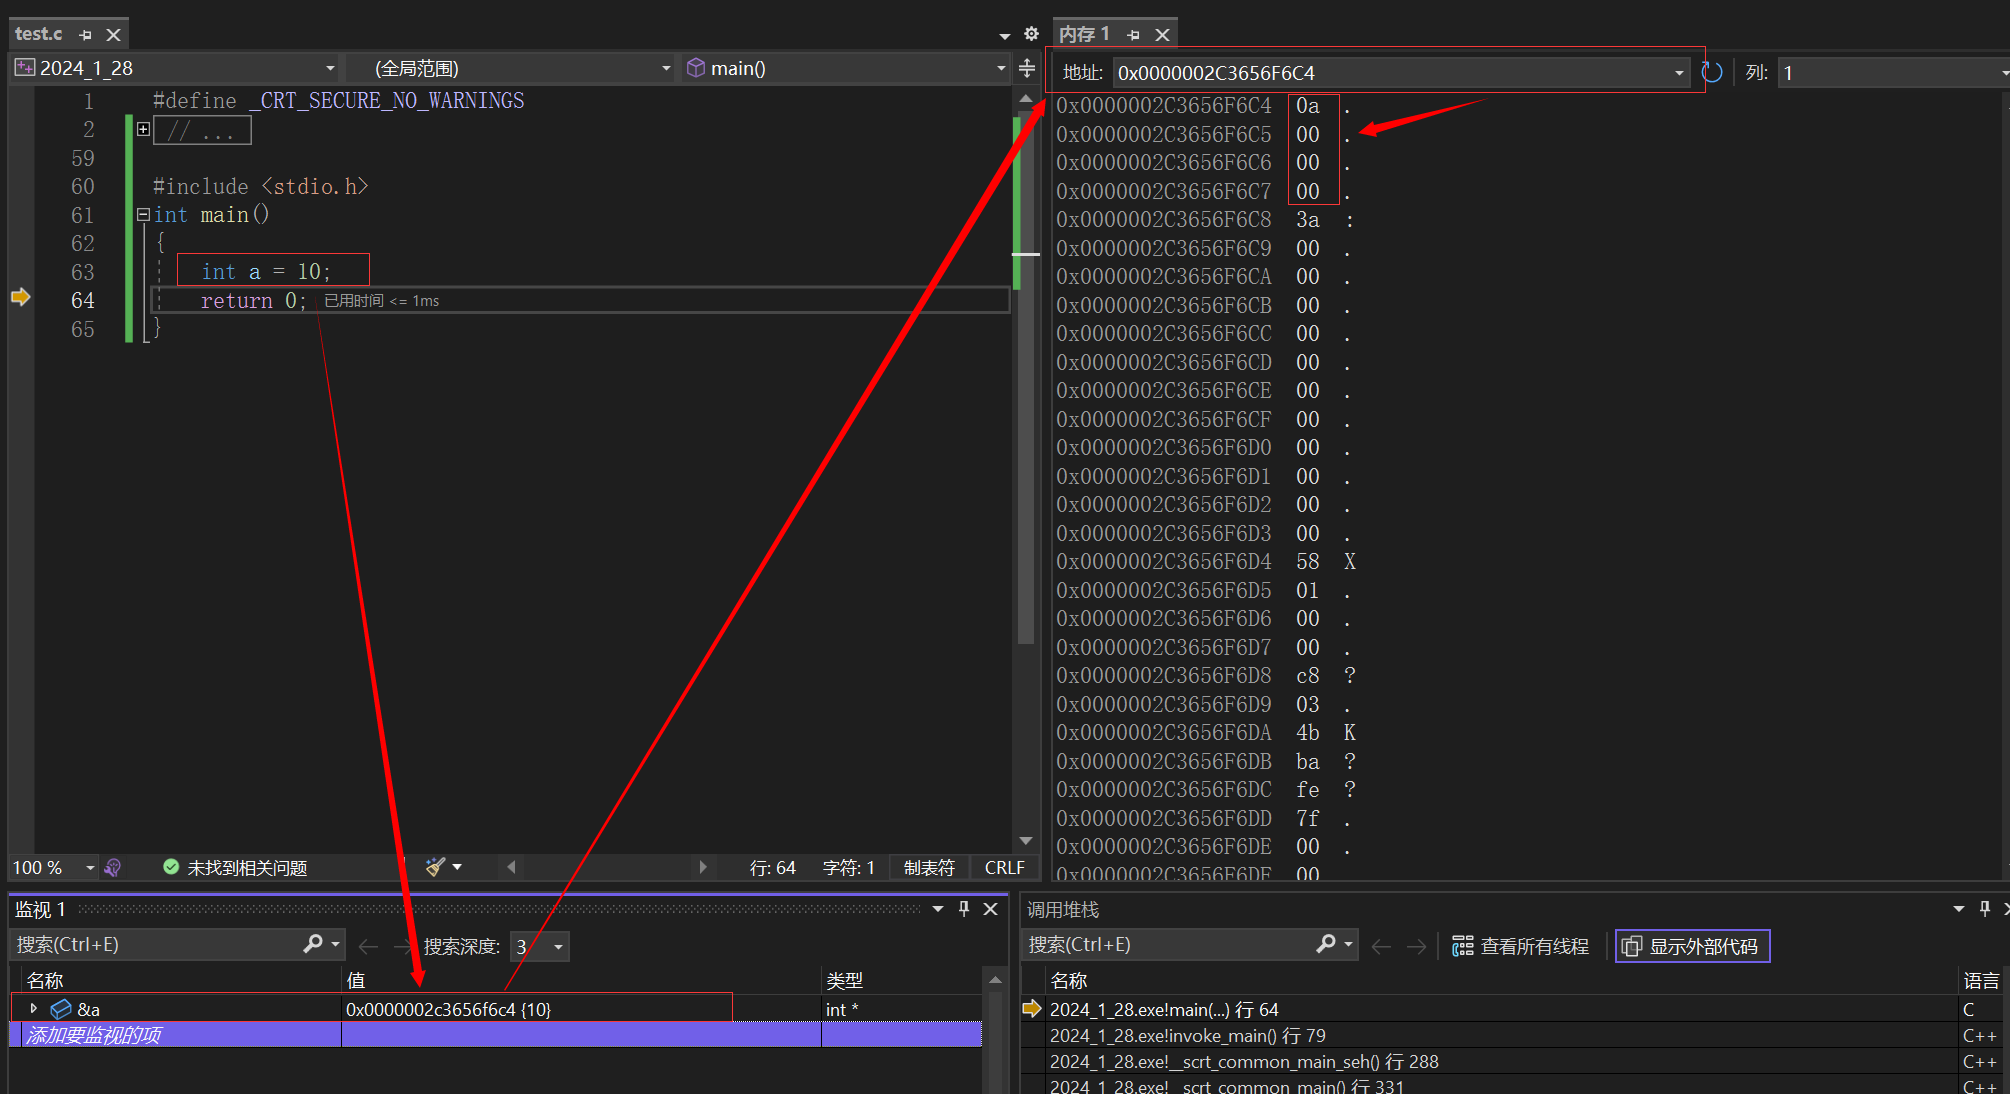Pin the 监视 1 watch window
The height and width of the screenshot is (1094, 2010).
(x=964, y=908)
